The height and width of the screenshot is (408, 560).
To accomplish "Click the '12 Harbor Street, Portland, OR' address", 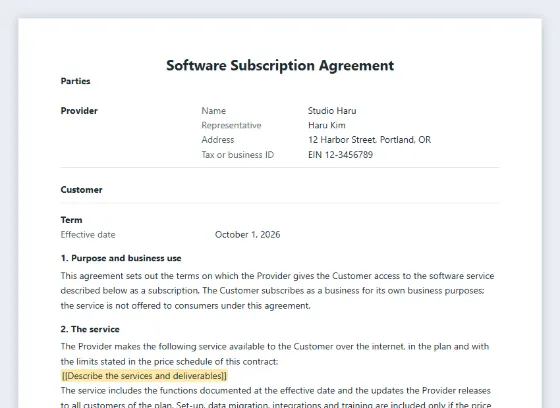I will [x=370, y=140].
